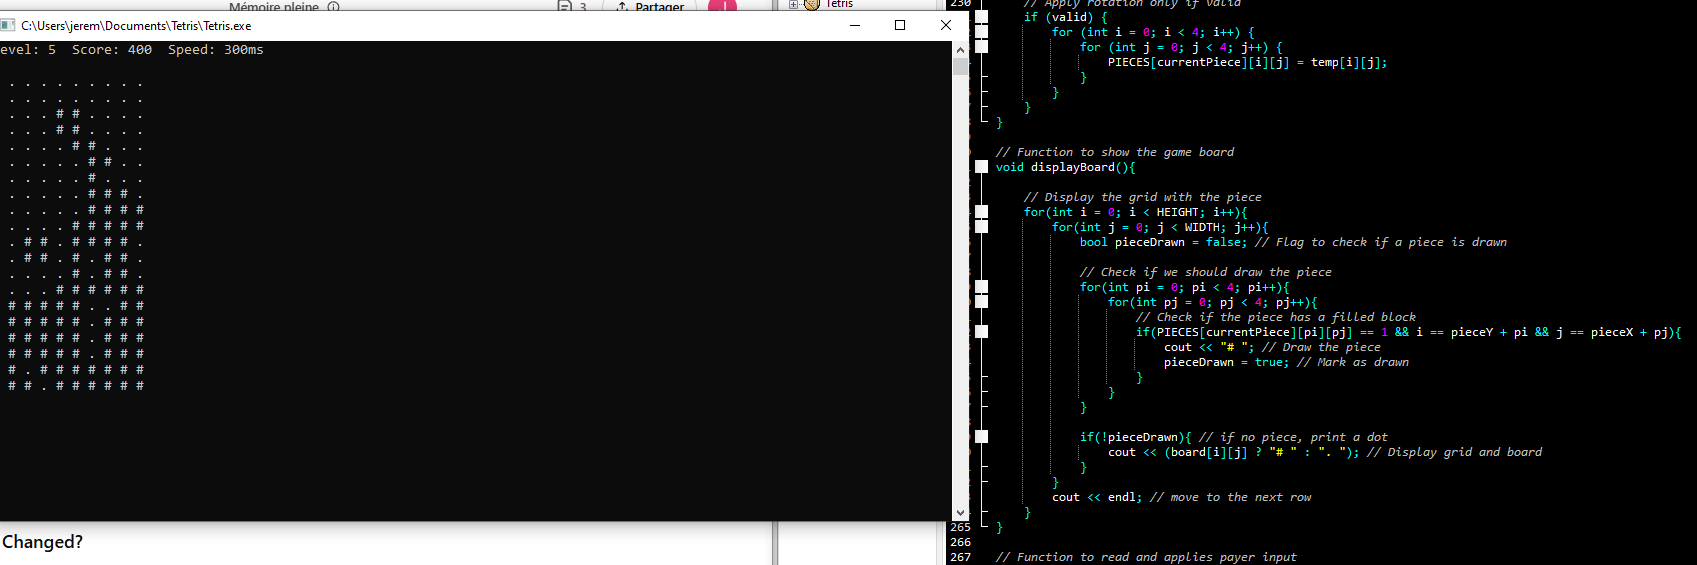
Task: Click the console scrollbar down arrow
Action: (x=961, y=513)
